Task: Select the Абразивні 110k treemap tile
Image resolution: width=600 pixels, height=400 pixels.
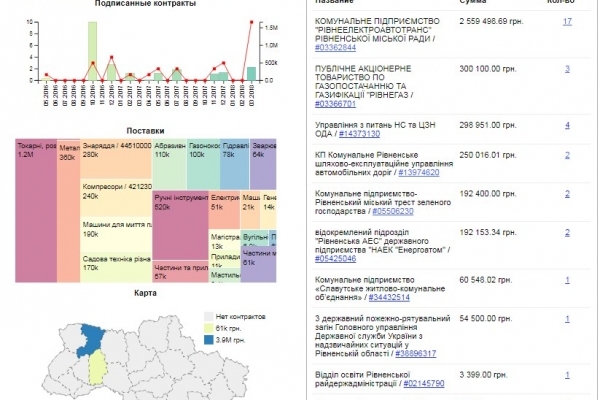Action: (x=169, y=150)
